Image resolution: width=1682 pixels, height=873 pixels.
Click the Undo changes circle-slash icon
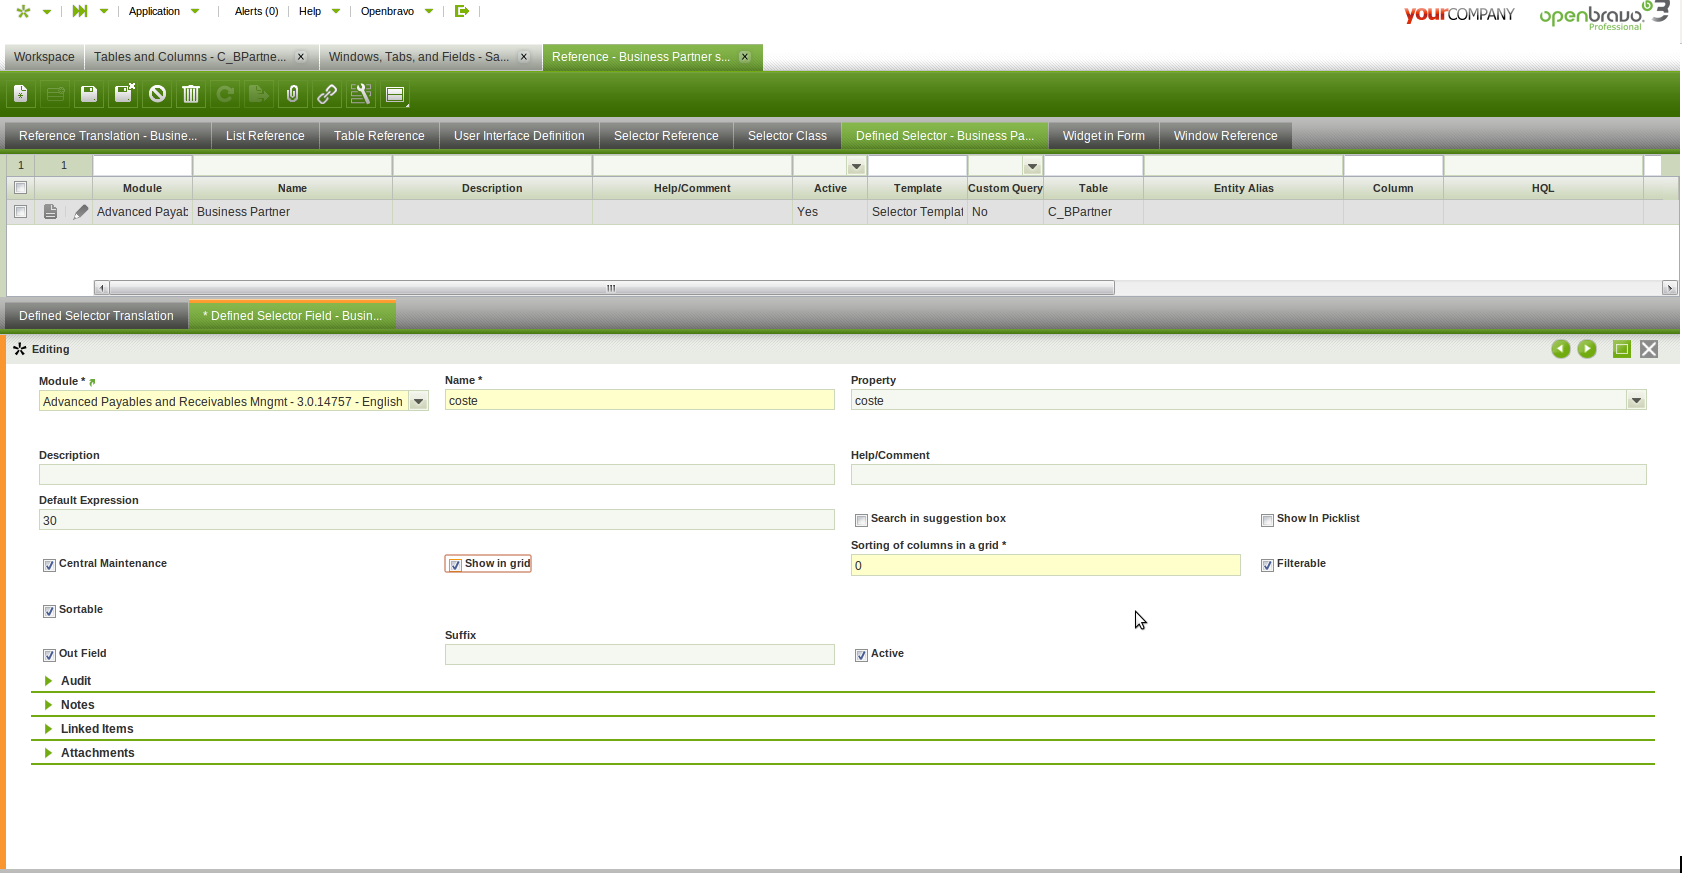coord(158,94)
